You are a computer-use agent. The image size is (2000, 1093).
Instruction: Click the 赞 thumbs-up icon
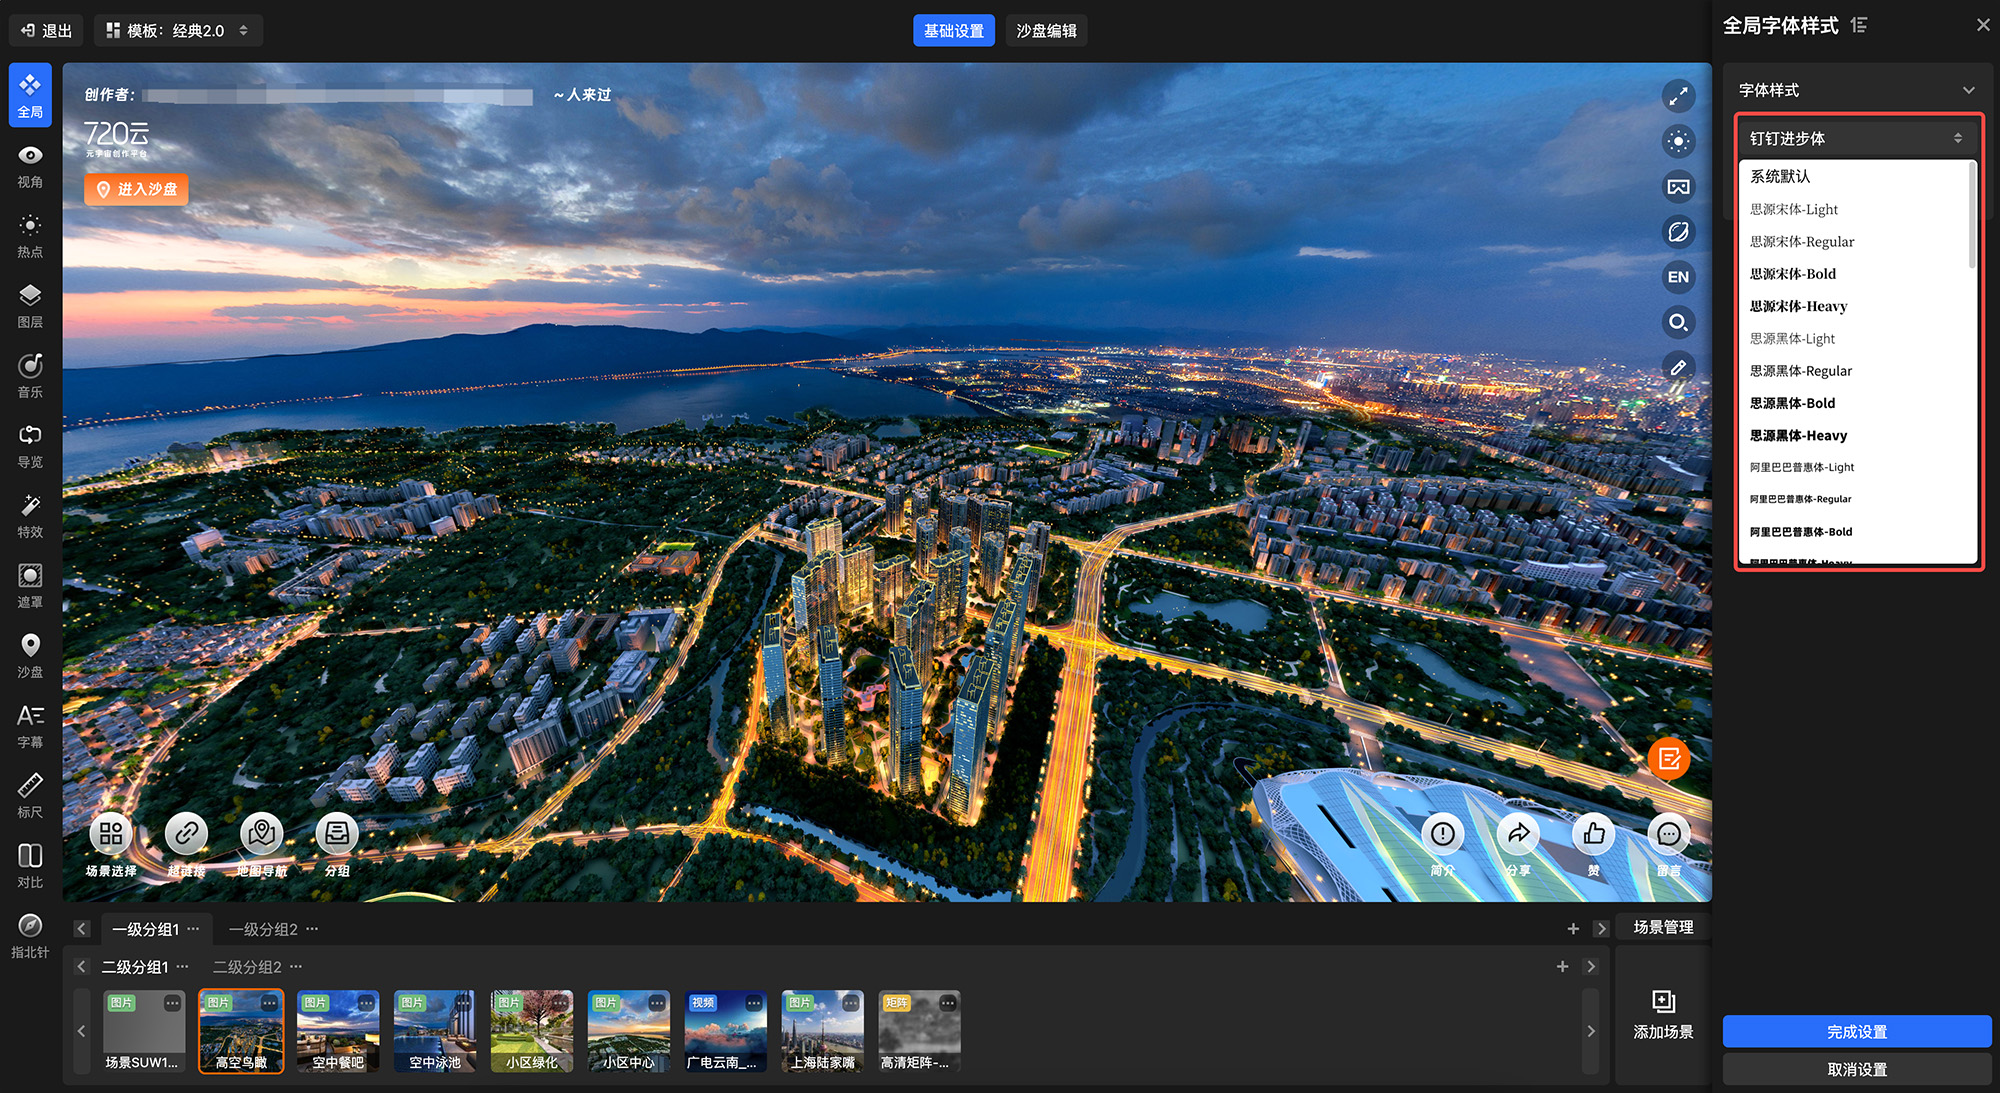[x=1594, y=834]
